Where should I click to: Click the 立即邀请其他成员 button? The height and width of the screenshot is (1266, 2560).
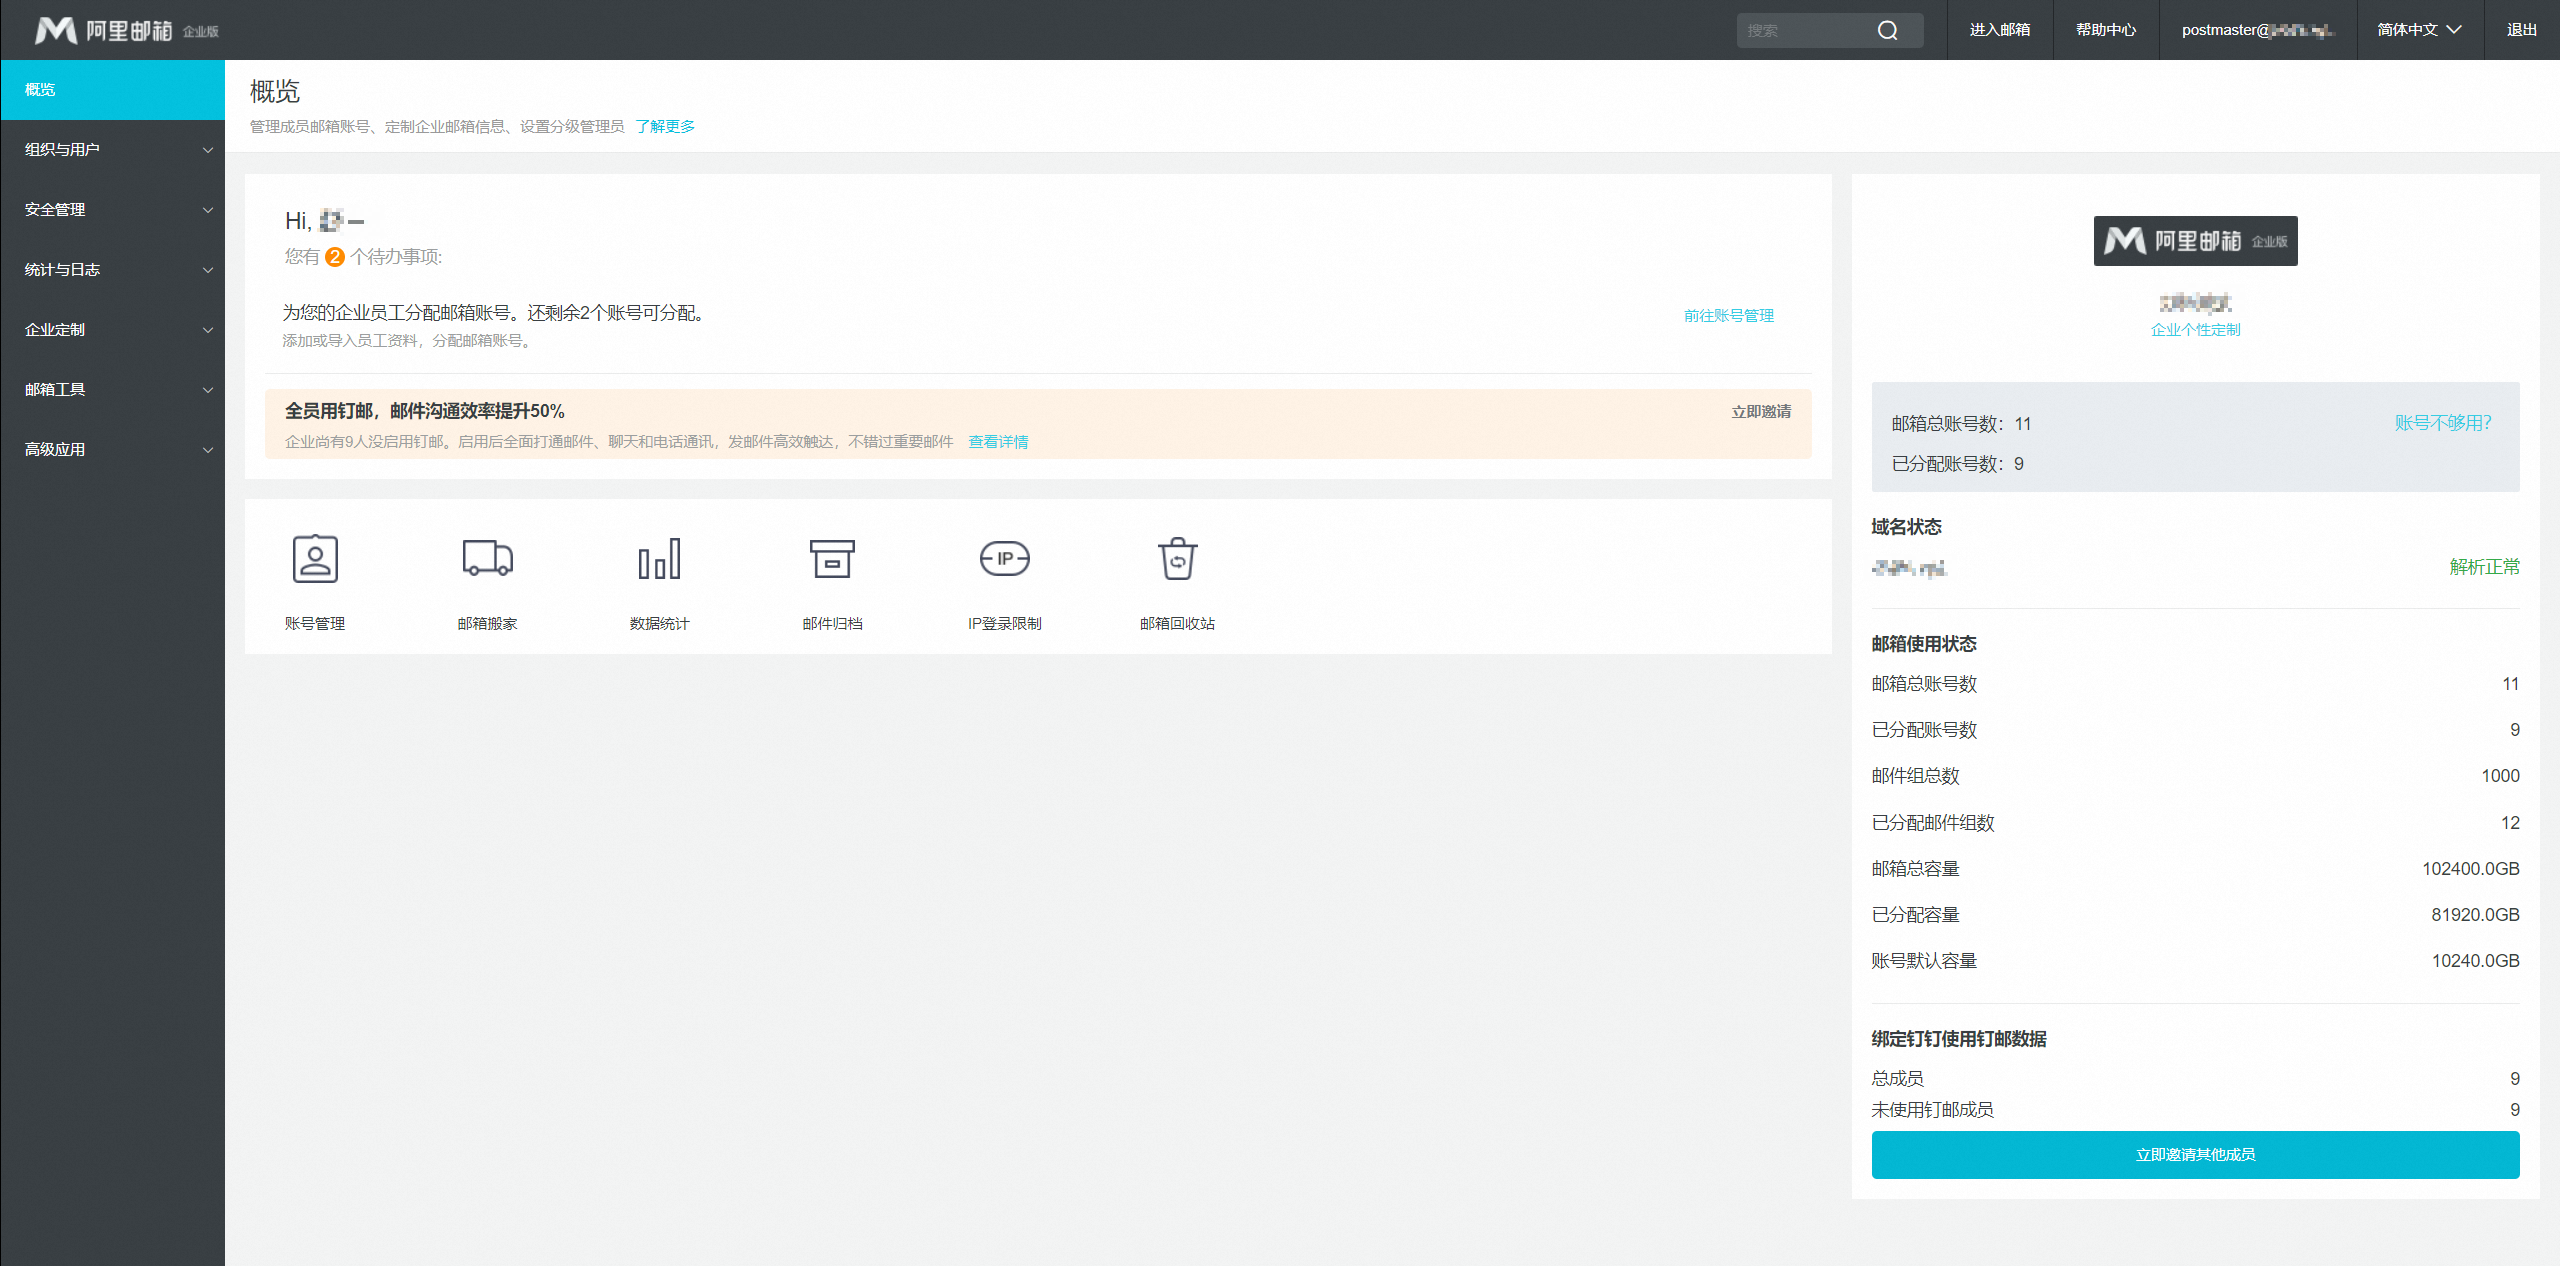pyautogui.click(x=2195, y=1155)
